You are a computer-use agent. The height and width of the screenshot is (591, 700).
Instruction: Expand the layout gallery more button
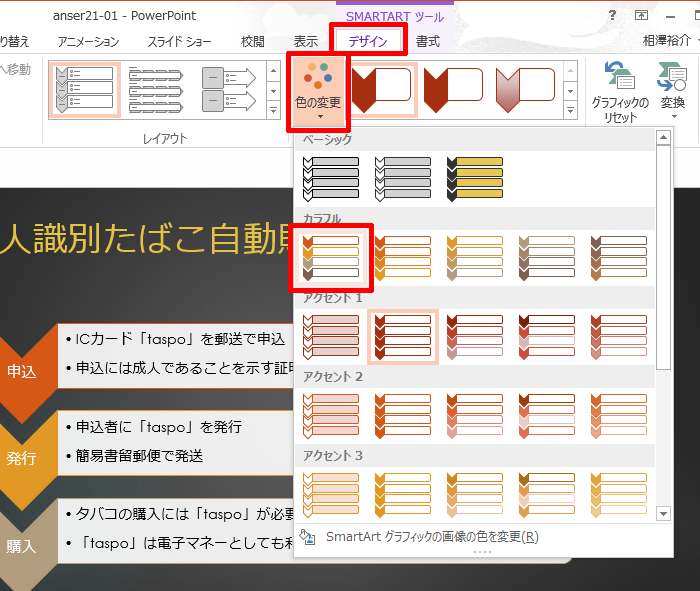273,110
